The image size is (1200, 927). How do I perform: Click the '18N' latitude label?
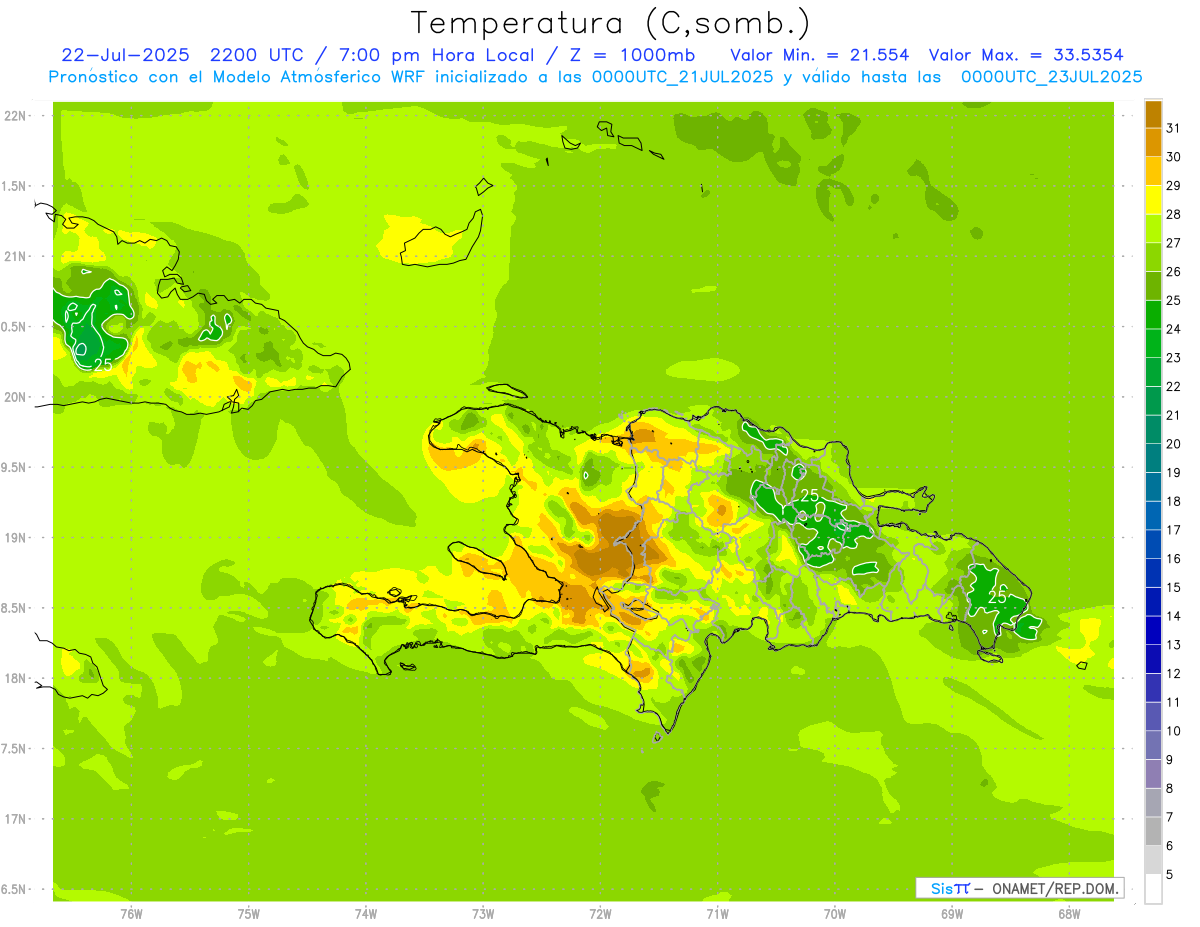pyautogui.click(x=15, y=678)
